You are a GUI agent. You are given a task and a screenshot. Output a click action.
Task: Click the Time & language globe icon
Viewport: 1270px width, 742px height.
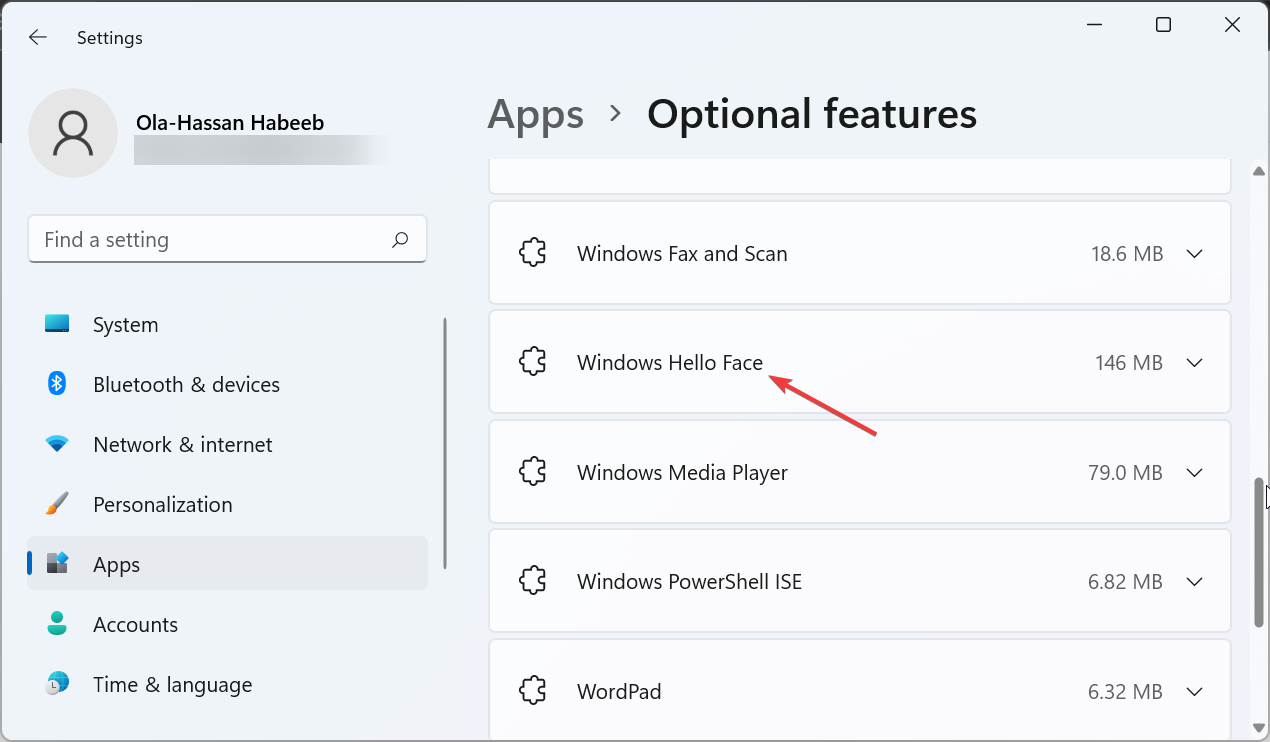[x=57, y=684]
